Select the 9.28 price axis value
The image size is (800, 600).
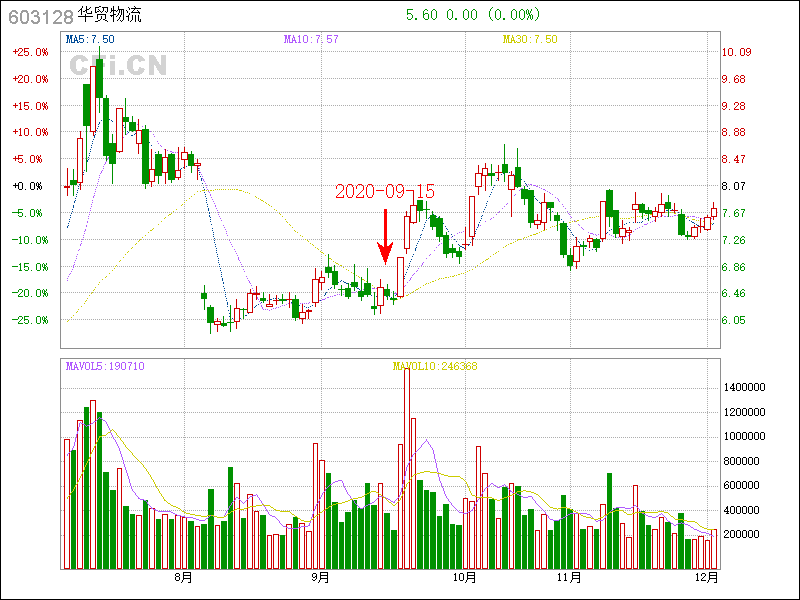pyautogui.click(x=734, y=106)
